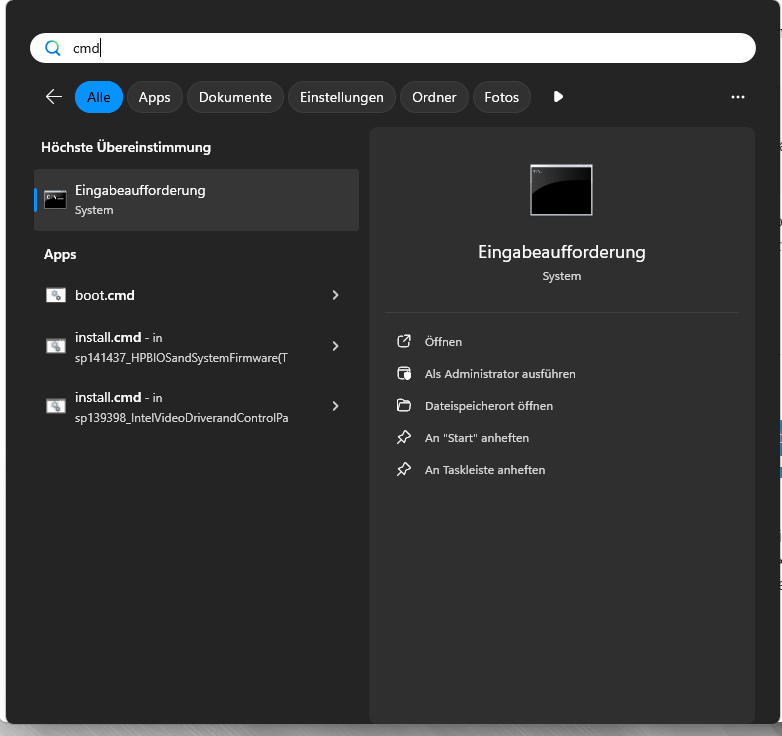Click the boot.cmd file icon
Viewport: 782px width, 736px height.
[56, 295]
